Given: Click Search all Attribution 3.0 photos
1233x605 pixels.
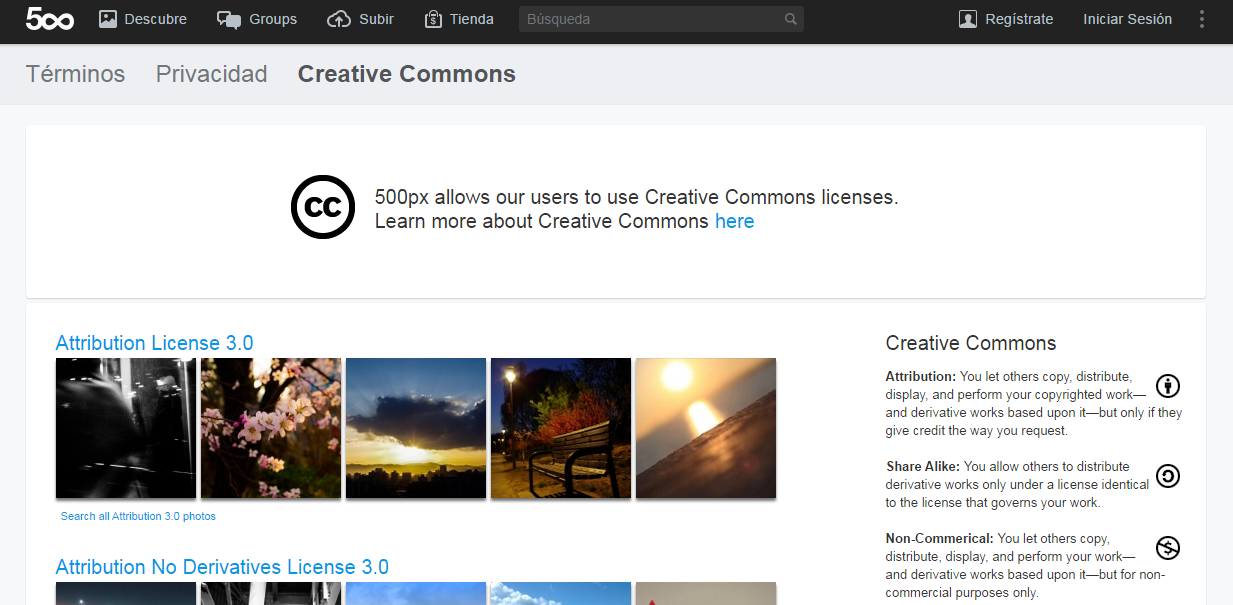Looking at the screenshot, I should (138, 516).
